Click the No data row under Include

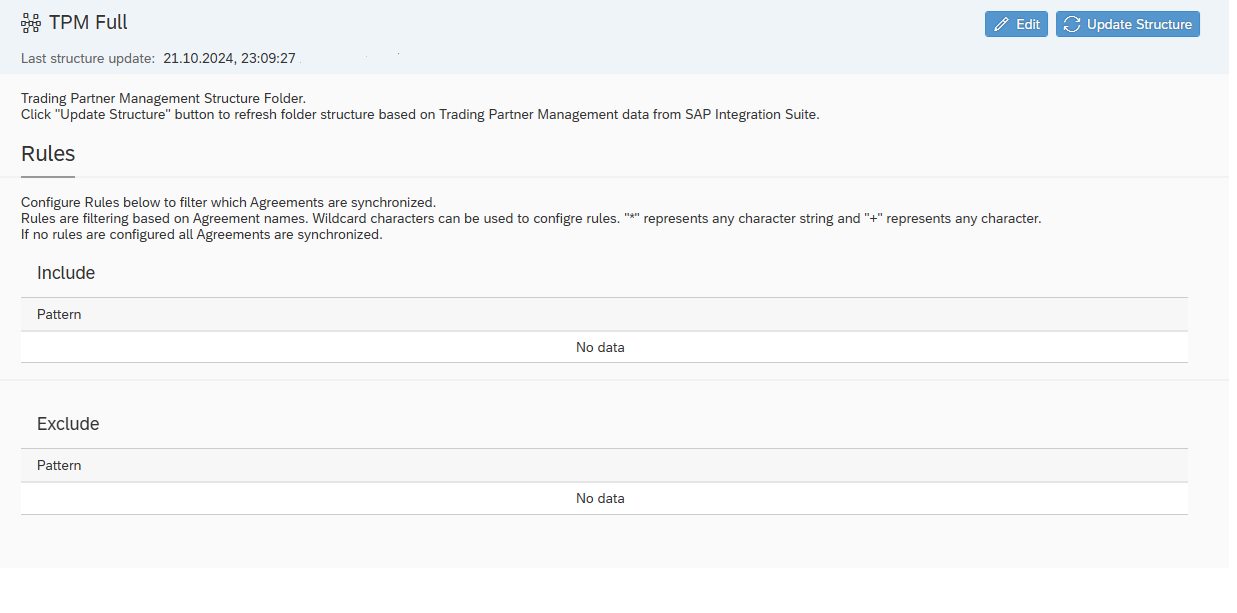[600, 347]
